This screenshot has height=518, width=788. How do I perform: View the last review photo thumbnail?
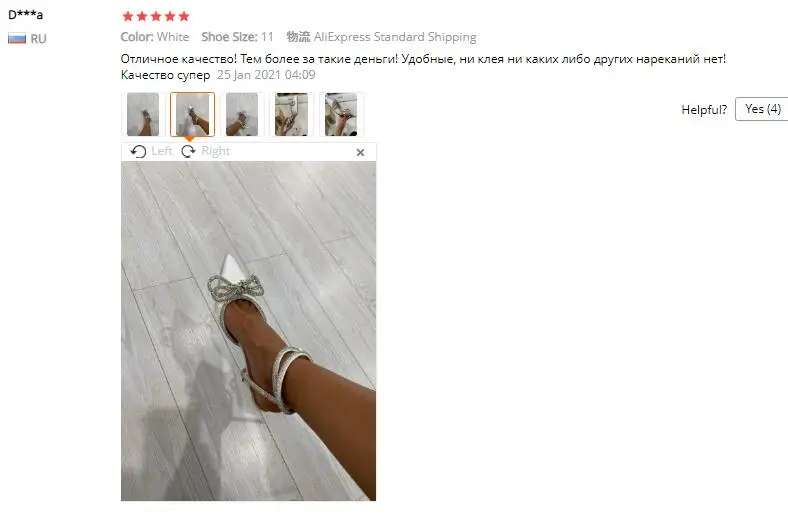click(341, 114)
